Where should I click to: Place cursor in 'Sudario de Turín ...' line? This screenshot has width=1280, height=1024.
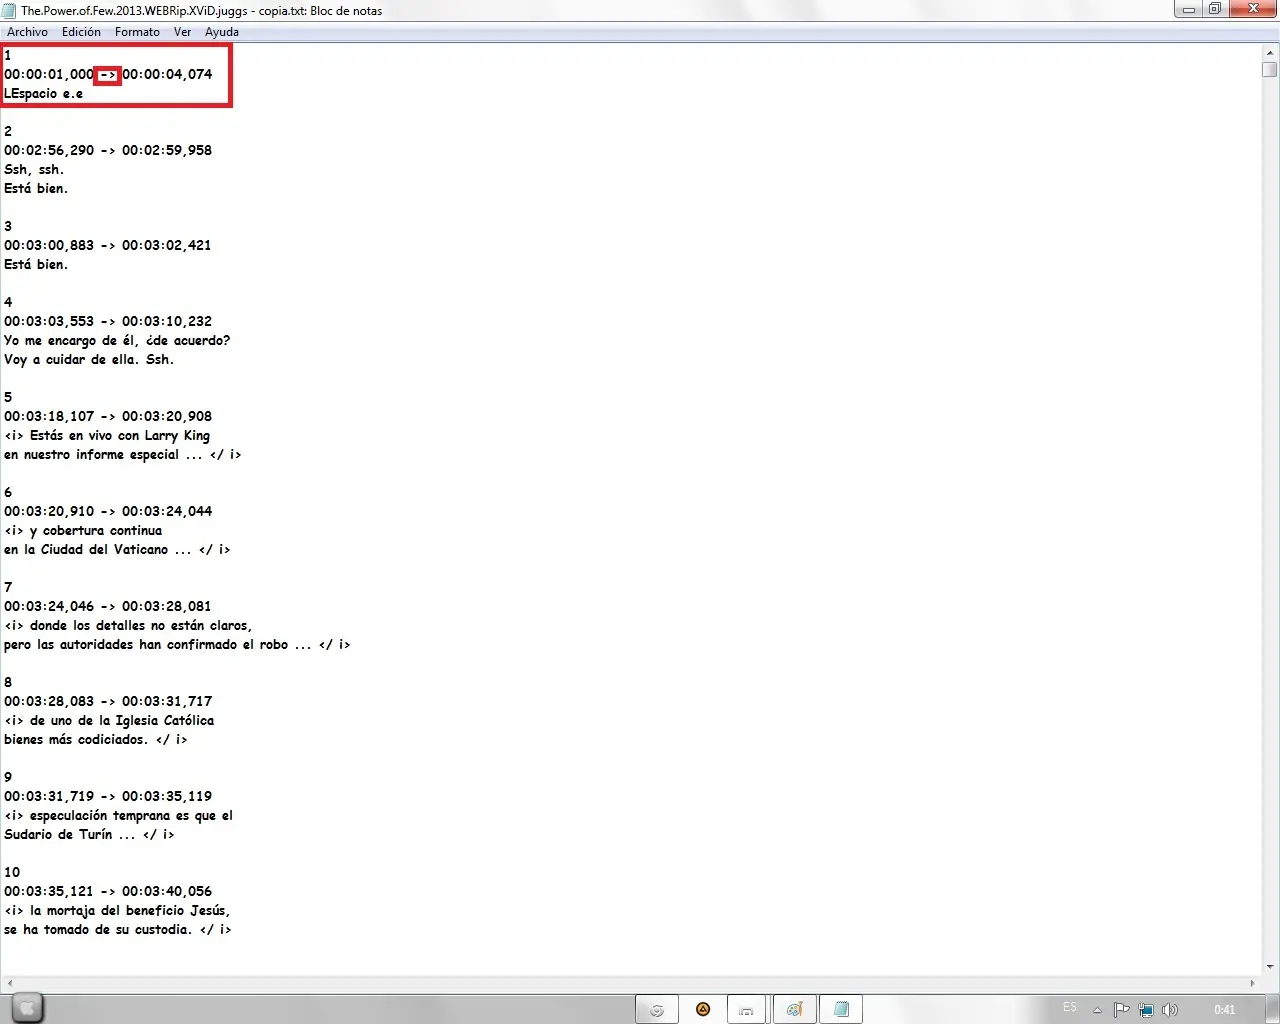[x=89, y=835]
